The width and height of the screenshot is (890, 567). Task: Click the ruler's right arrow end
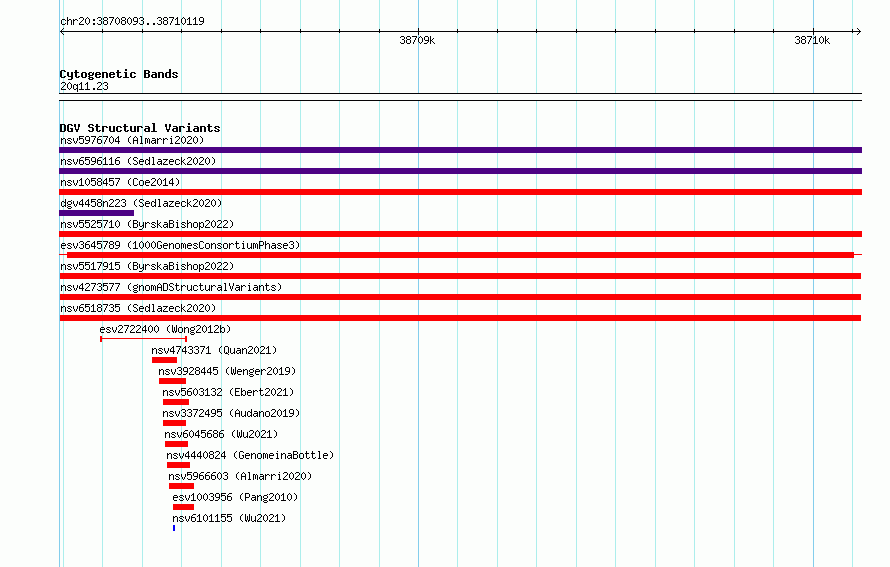[x=858, y=31]
